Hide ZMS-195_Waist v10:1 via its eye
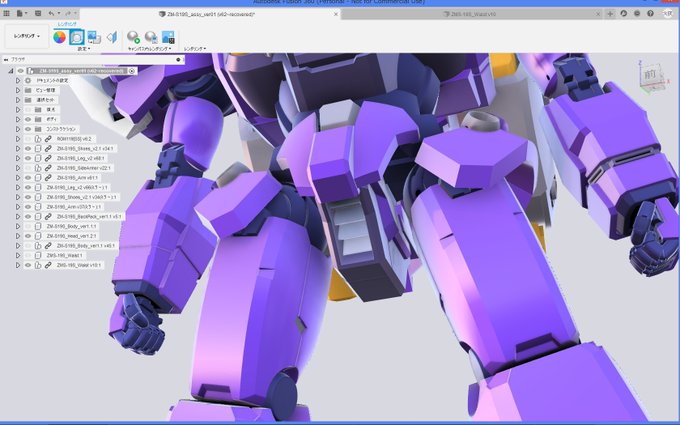The height and width of the screenshot is (425, 680). click(28, 265)
